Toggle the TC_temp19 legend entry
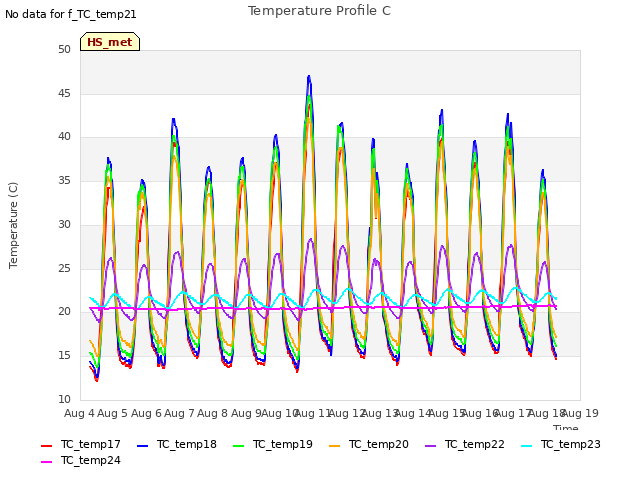The height and width of the screenshot is (480, 640). coord(273,444)
